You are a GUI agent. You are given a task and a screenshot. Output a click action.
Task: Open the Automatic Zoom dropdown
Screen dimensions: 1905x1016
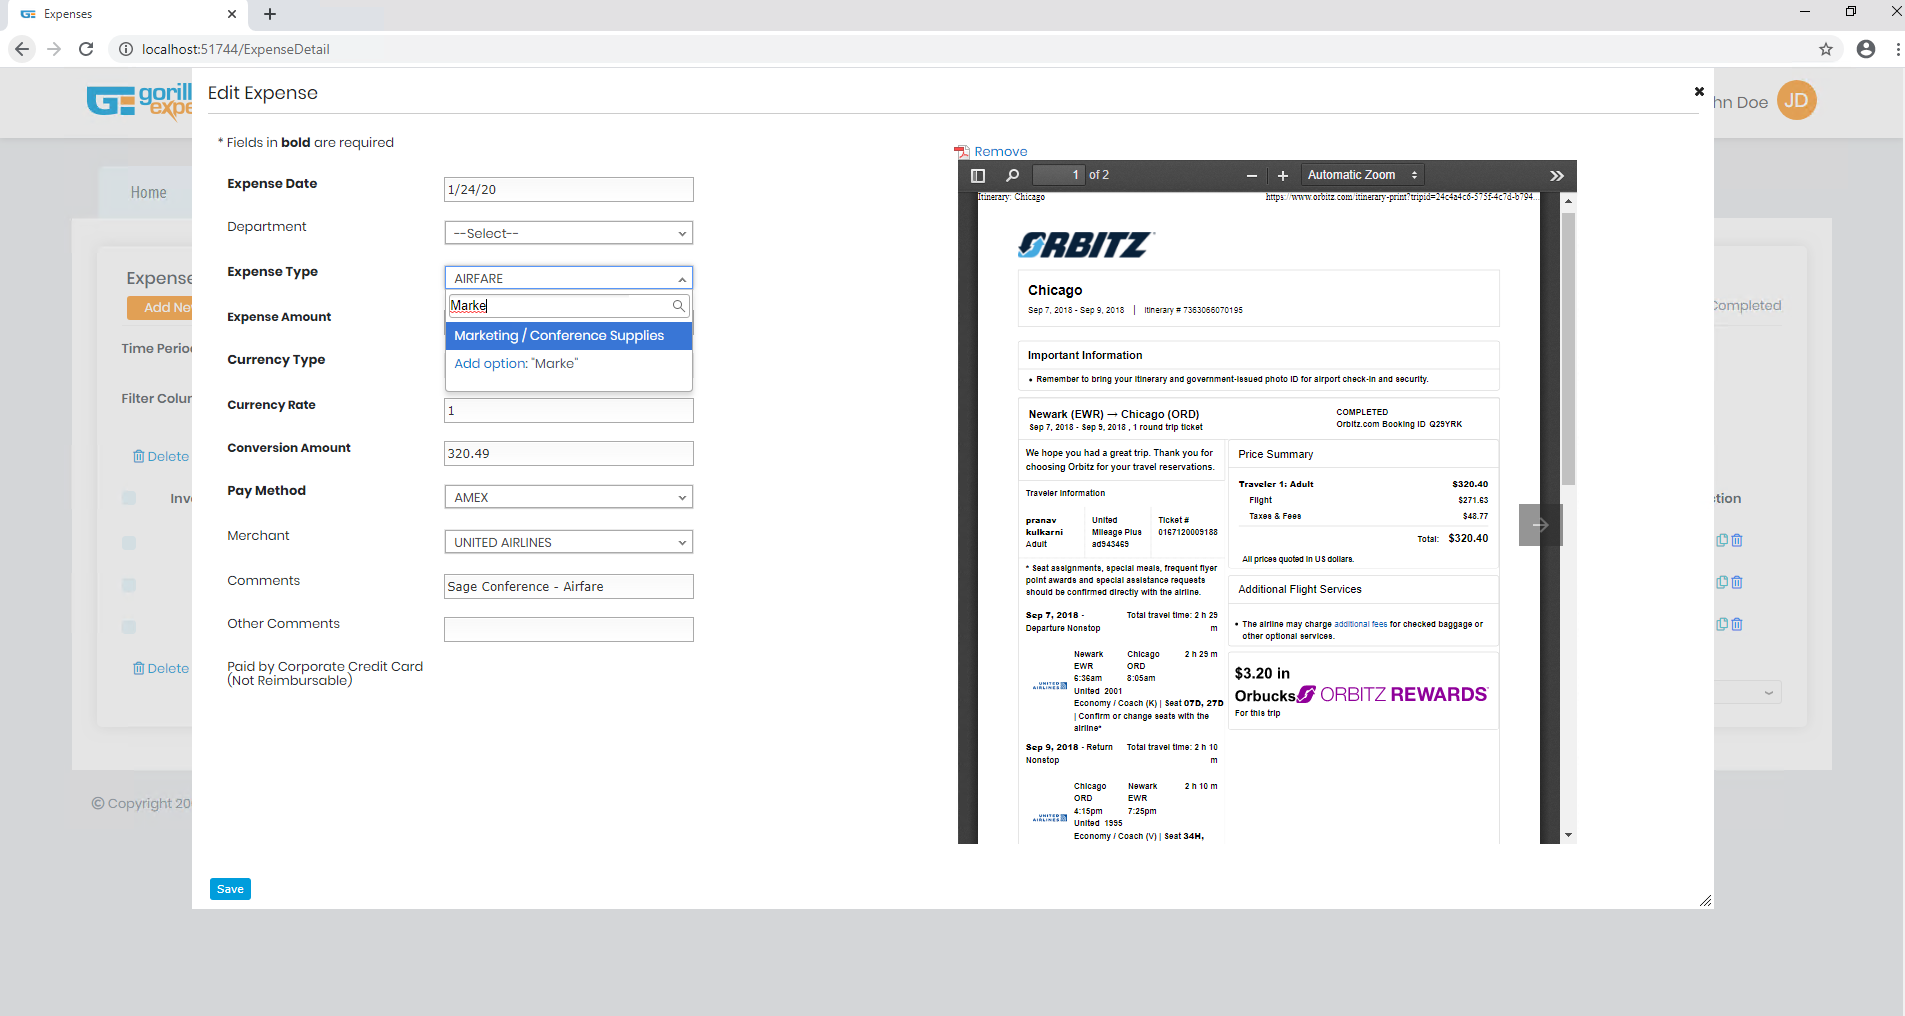click(x=1362, y=175)
